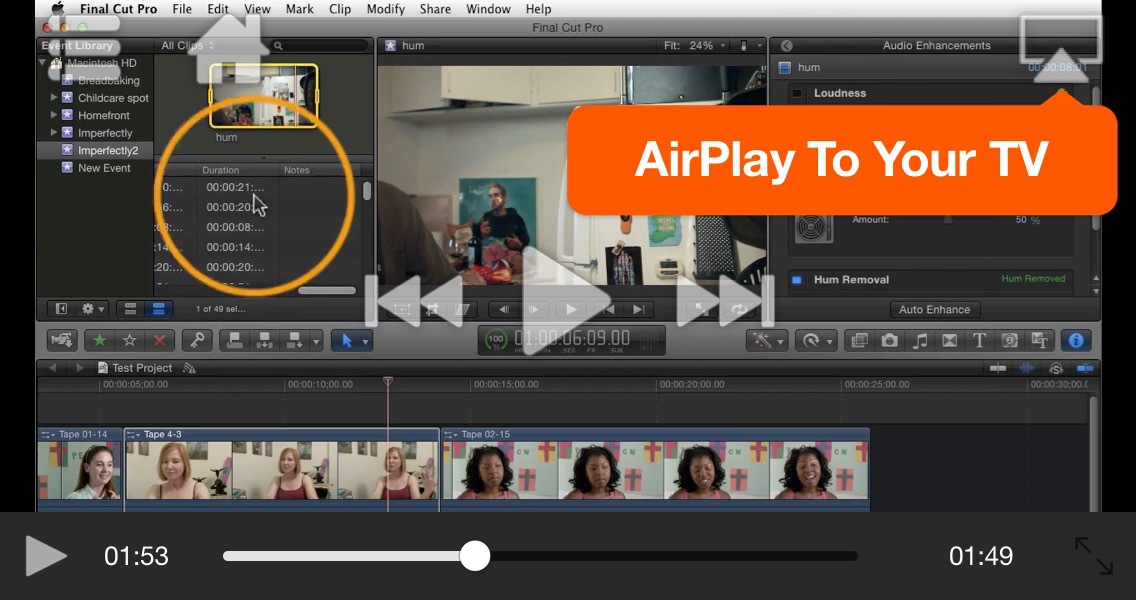Click the Auto Enhance button
Image resolution: width=1136 pixels, height=600 pixels.
(934, 310)
